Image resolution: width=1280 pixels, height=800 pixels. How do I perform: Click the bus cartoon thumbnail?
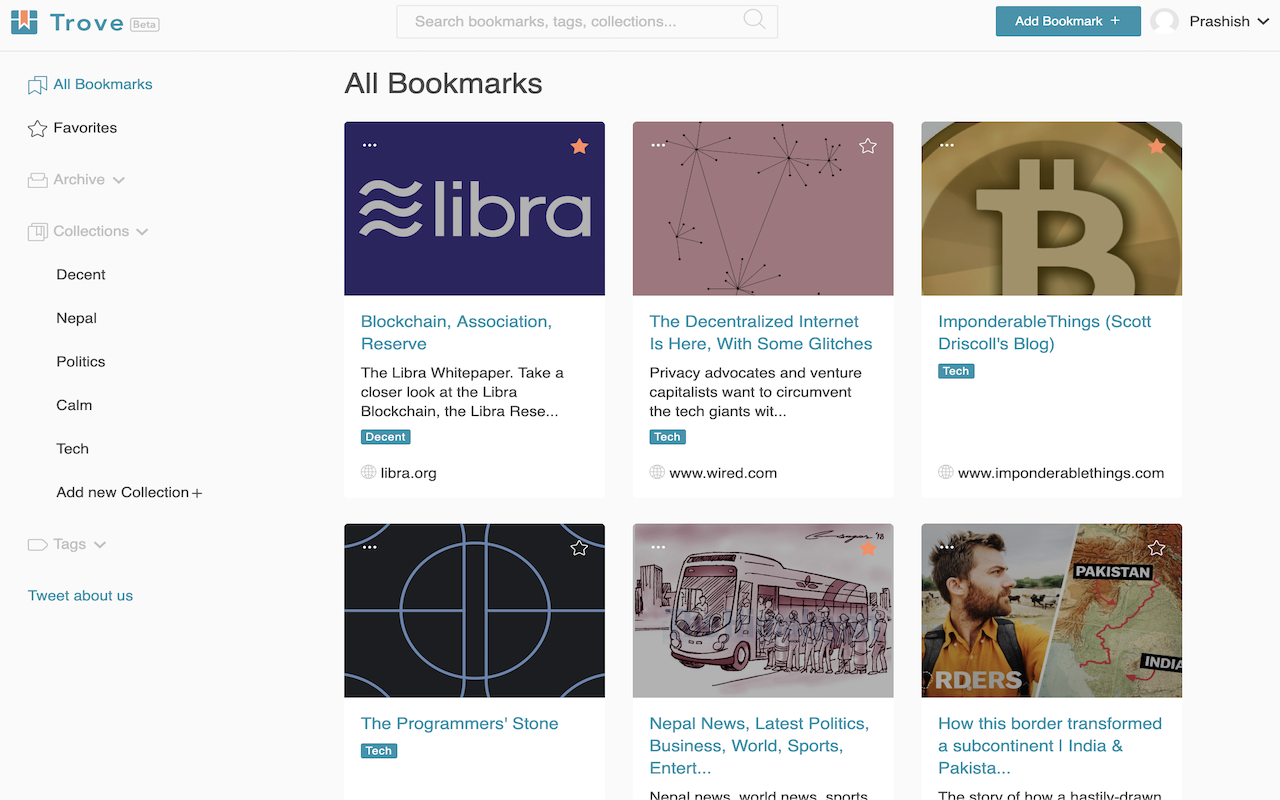pos(763,610)
